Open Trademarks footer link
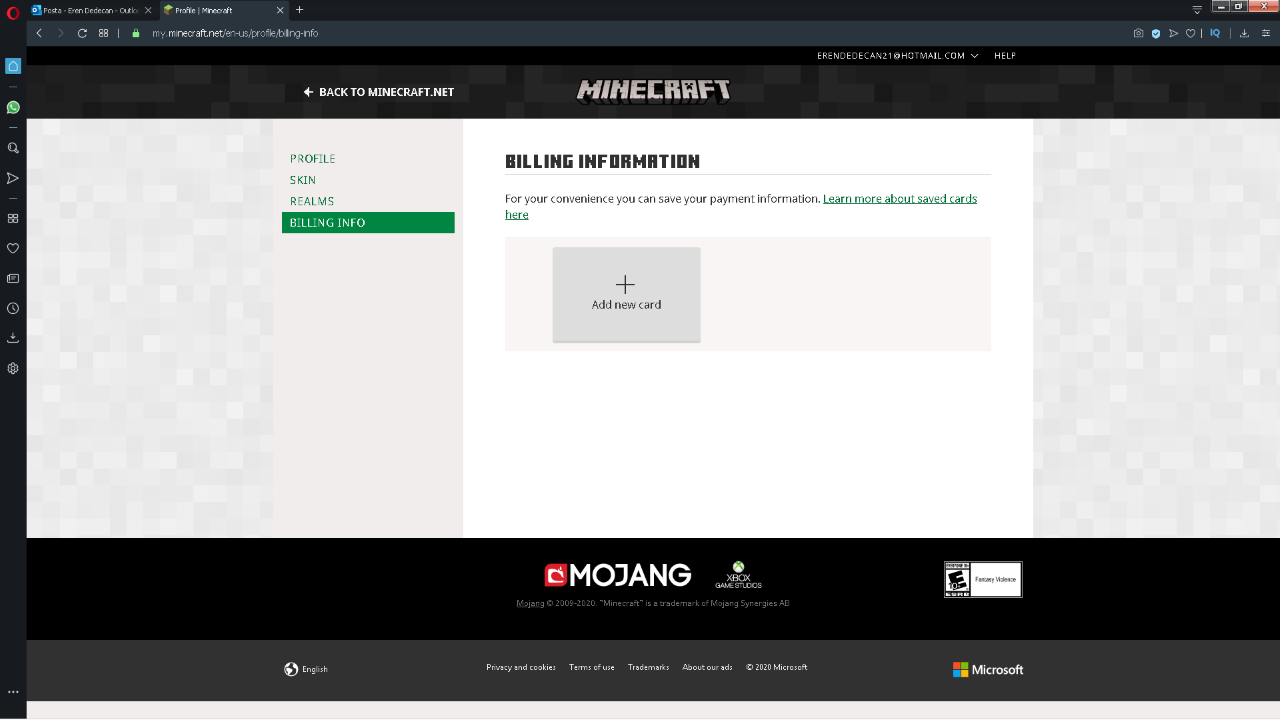1280x720 pixels. [648, 667]
